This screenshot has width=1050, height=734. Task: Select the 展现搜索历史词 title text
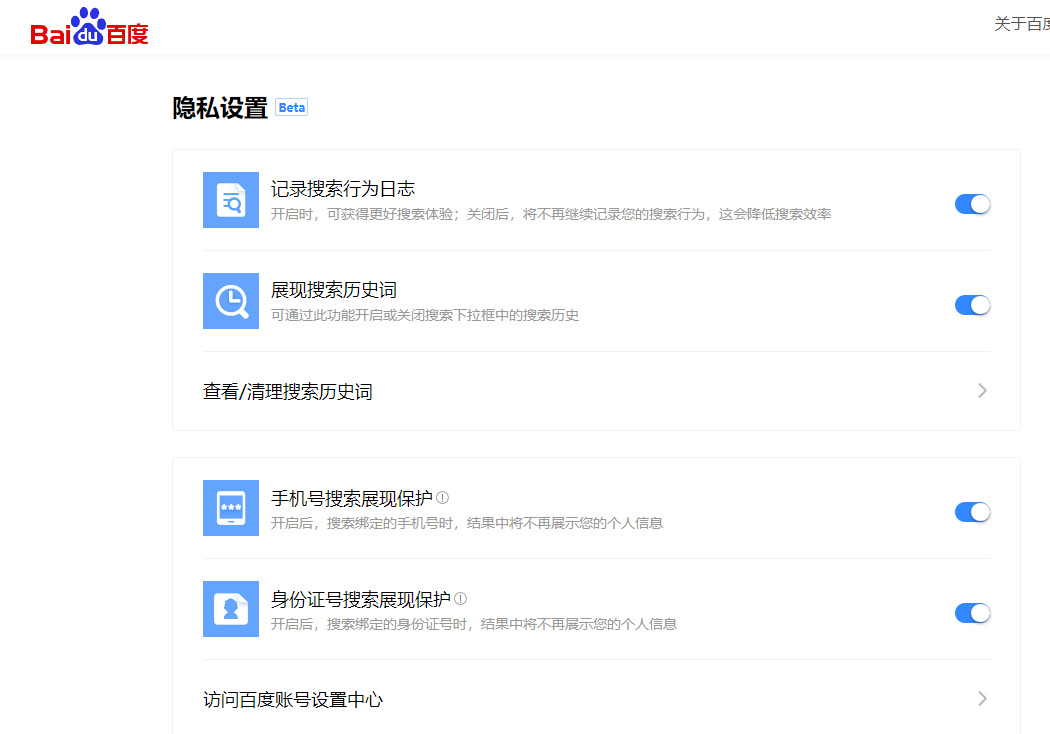click(333, 290)
